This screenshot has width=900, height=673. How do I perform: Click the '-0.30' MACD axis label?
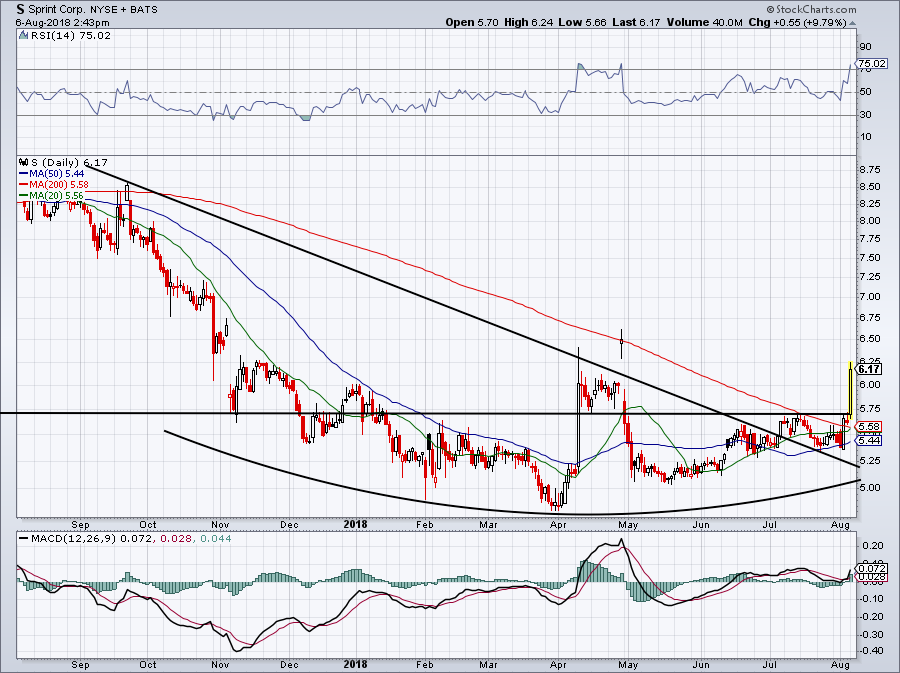pyautogui.click(x=871, y=635)
